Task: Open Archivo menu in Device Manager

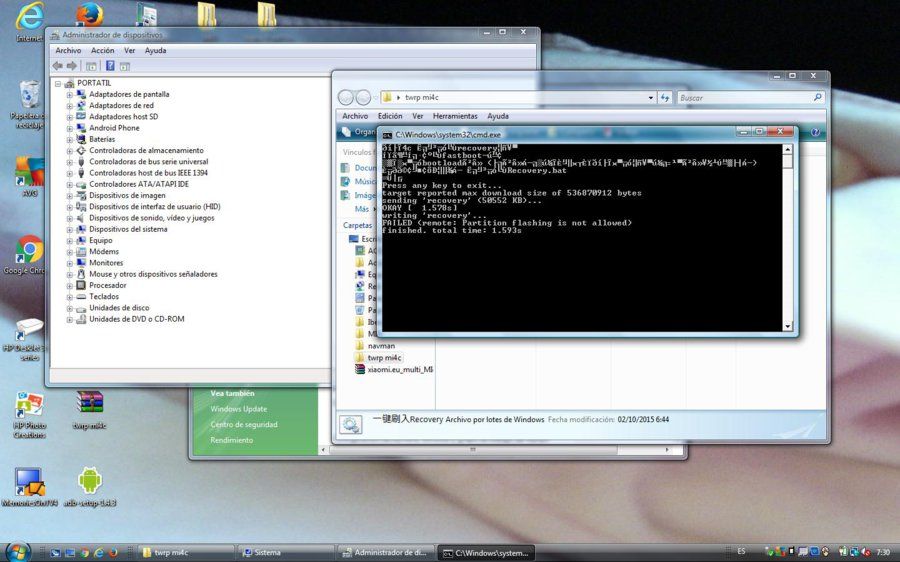Action: pos(68,51)
